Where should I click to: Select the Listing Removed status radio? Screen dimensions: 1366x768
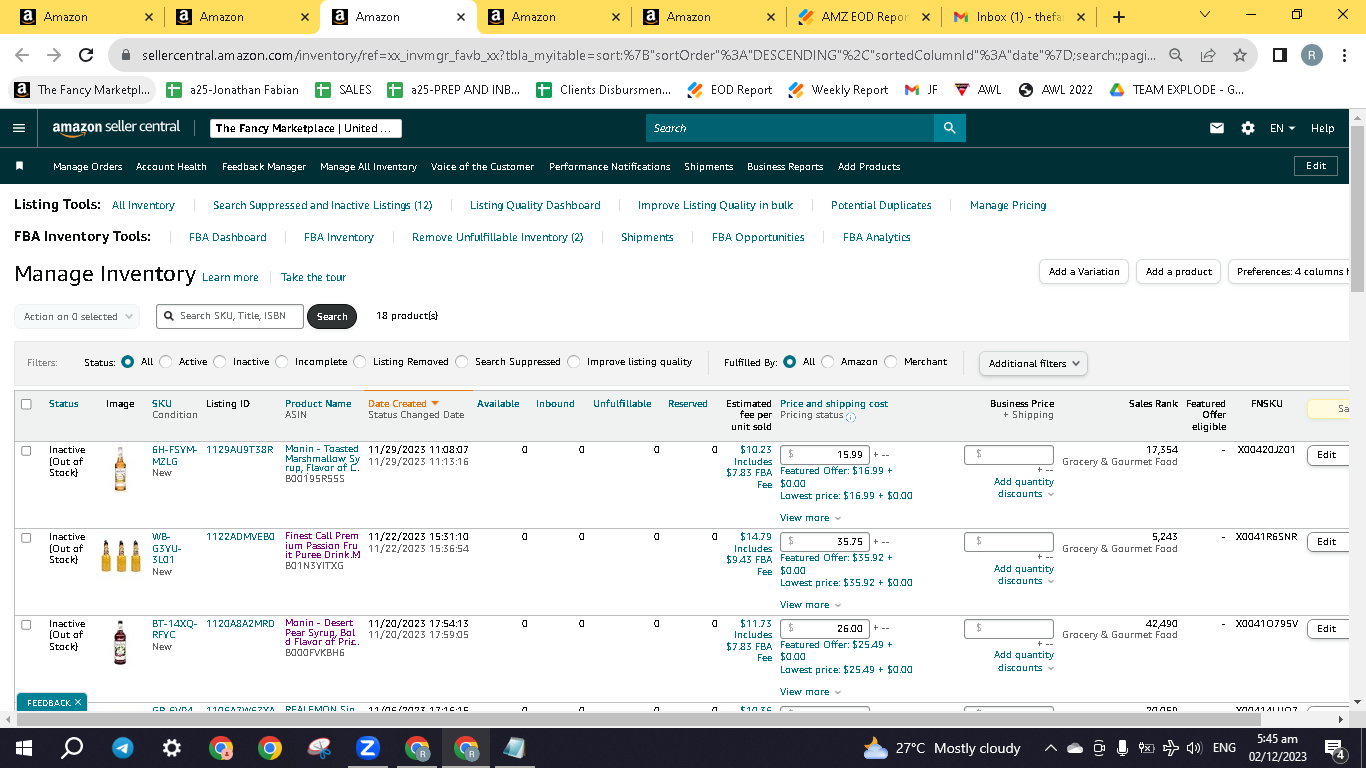pos(360,362)
